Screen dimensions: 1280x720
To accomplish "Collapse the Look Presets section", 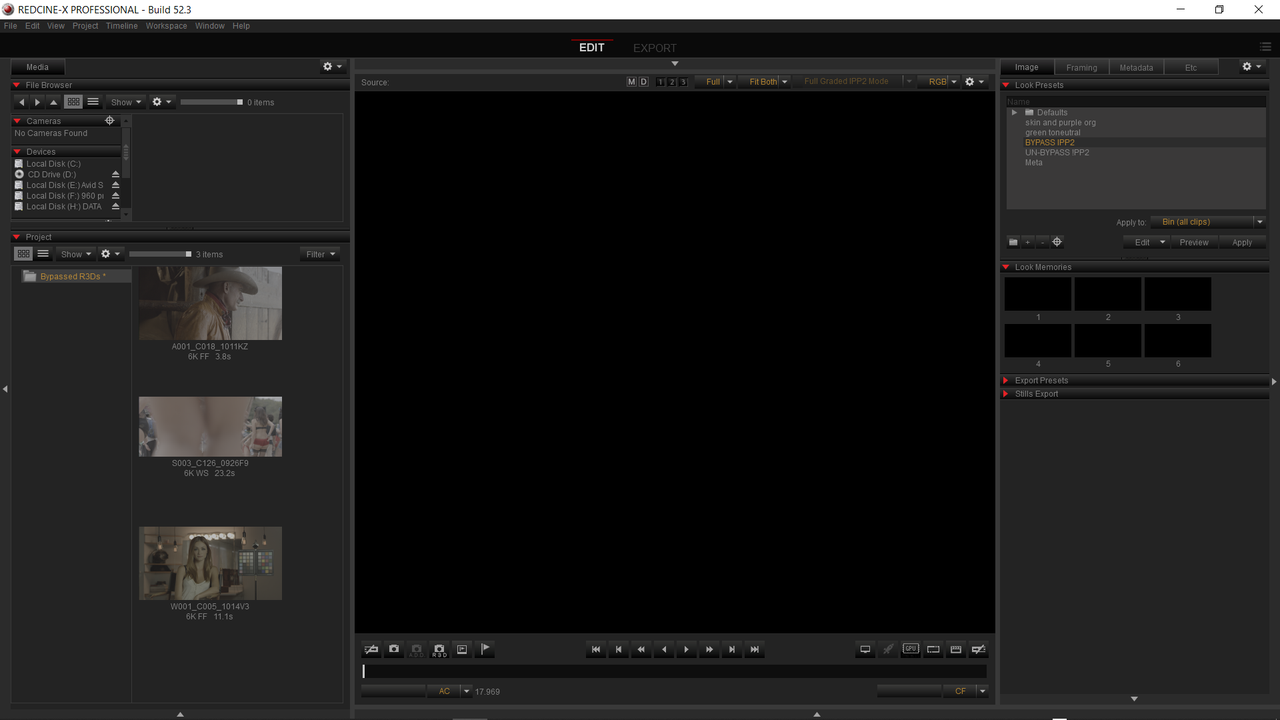I will click(x=1006, y=85).
